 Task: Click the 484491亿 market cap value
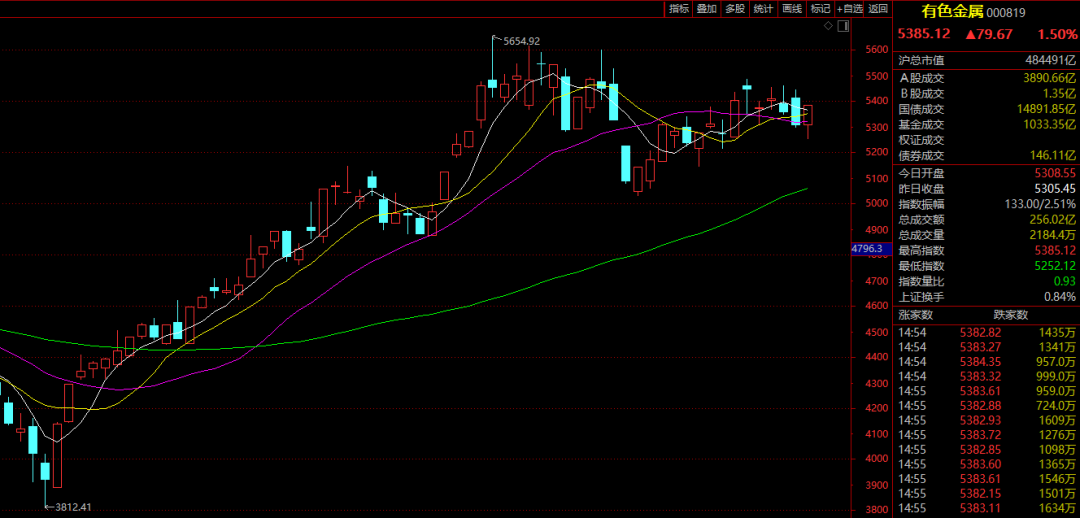(1050, 60)
